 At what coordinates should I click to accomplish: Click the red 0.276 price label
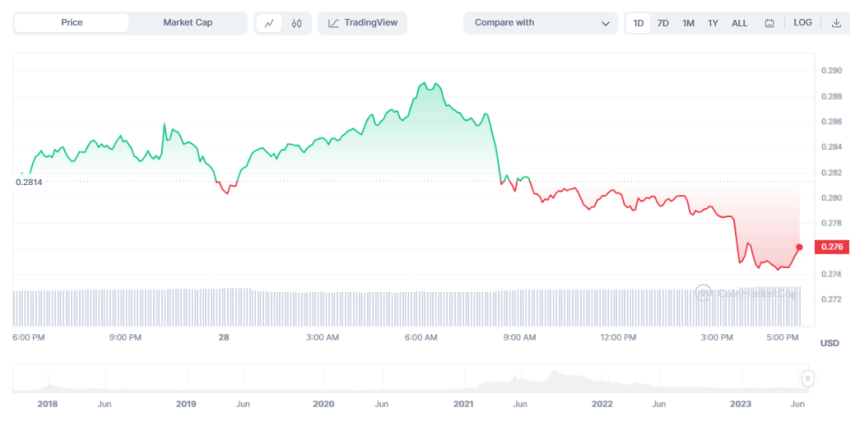click(832, 246)
